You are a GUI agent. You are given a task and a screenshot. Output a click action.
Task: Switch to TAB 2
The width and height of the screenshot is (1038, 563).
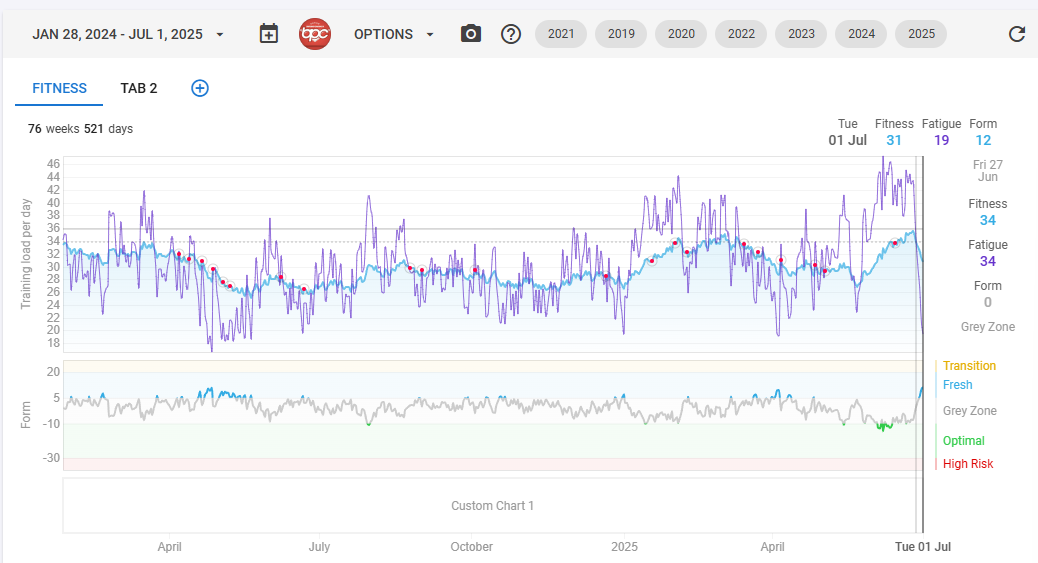point(139,89)
